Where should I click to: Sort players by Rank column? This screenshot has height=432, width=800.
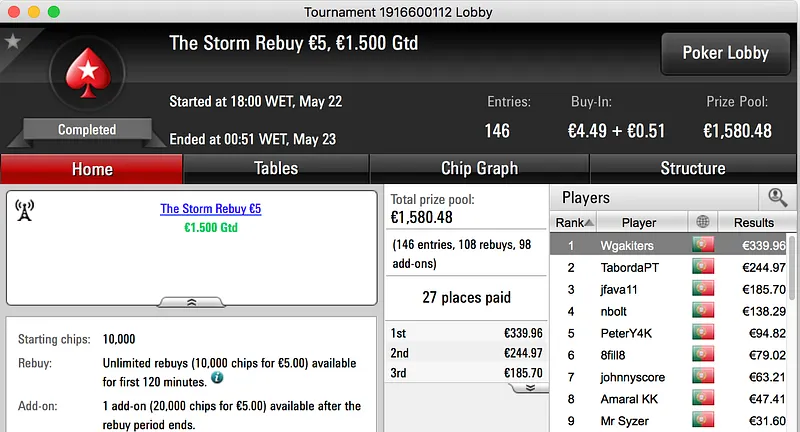click(x=574, y=222)
